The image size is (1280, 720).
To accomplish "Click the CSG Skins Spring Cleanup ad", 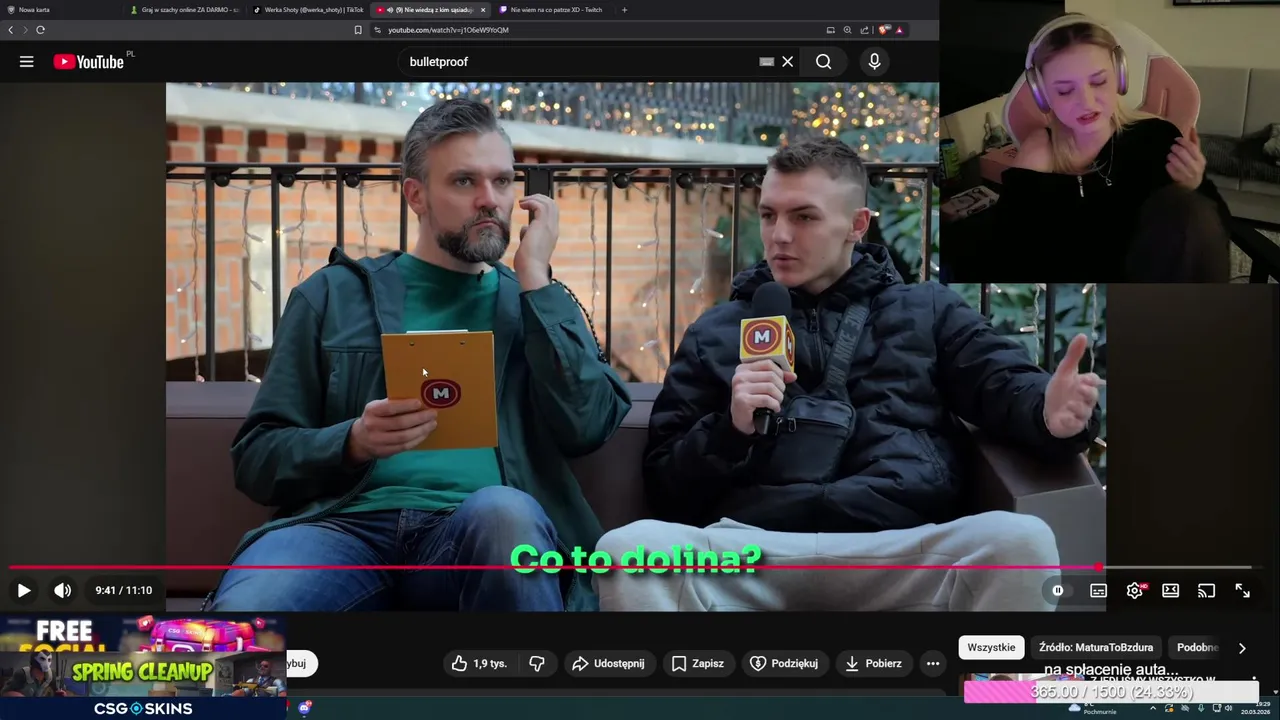I will click(x=143, y=668).
